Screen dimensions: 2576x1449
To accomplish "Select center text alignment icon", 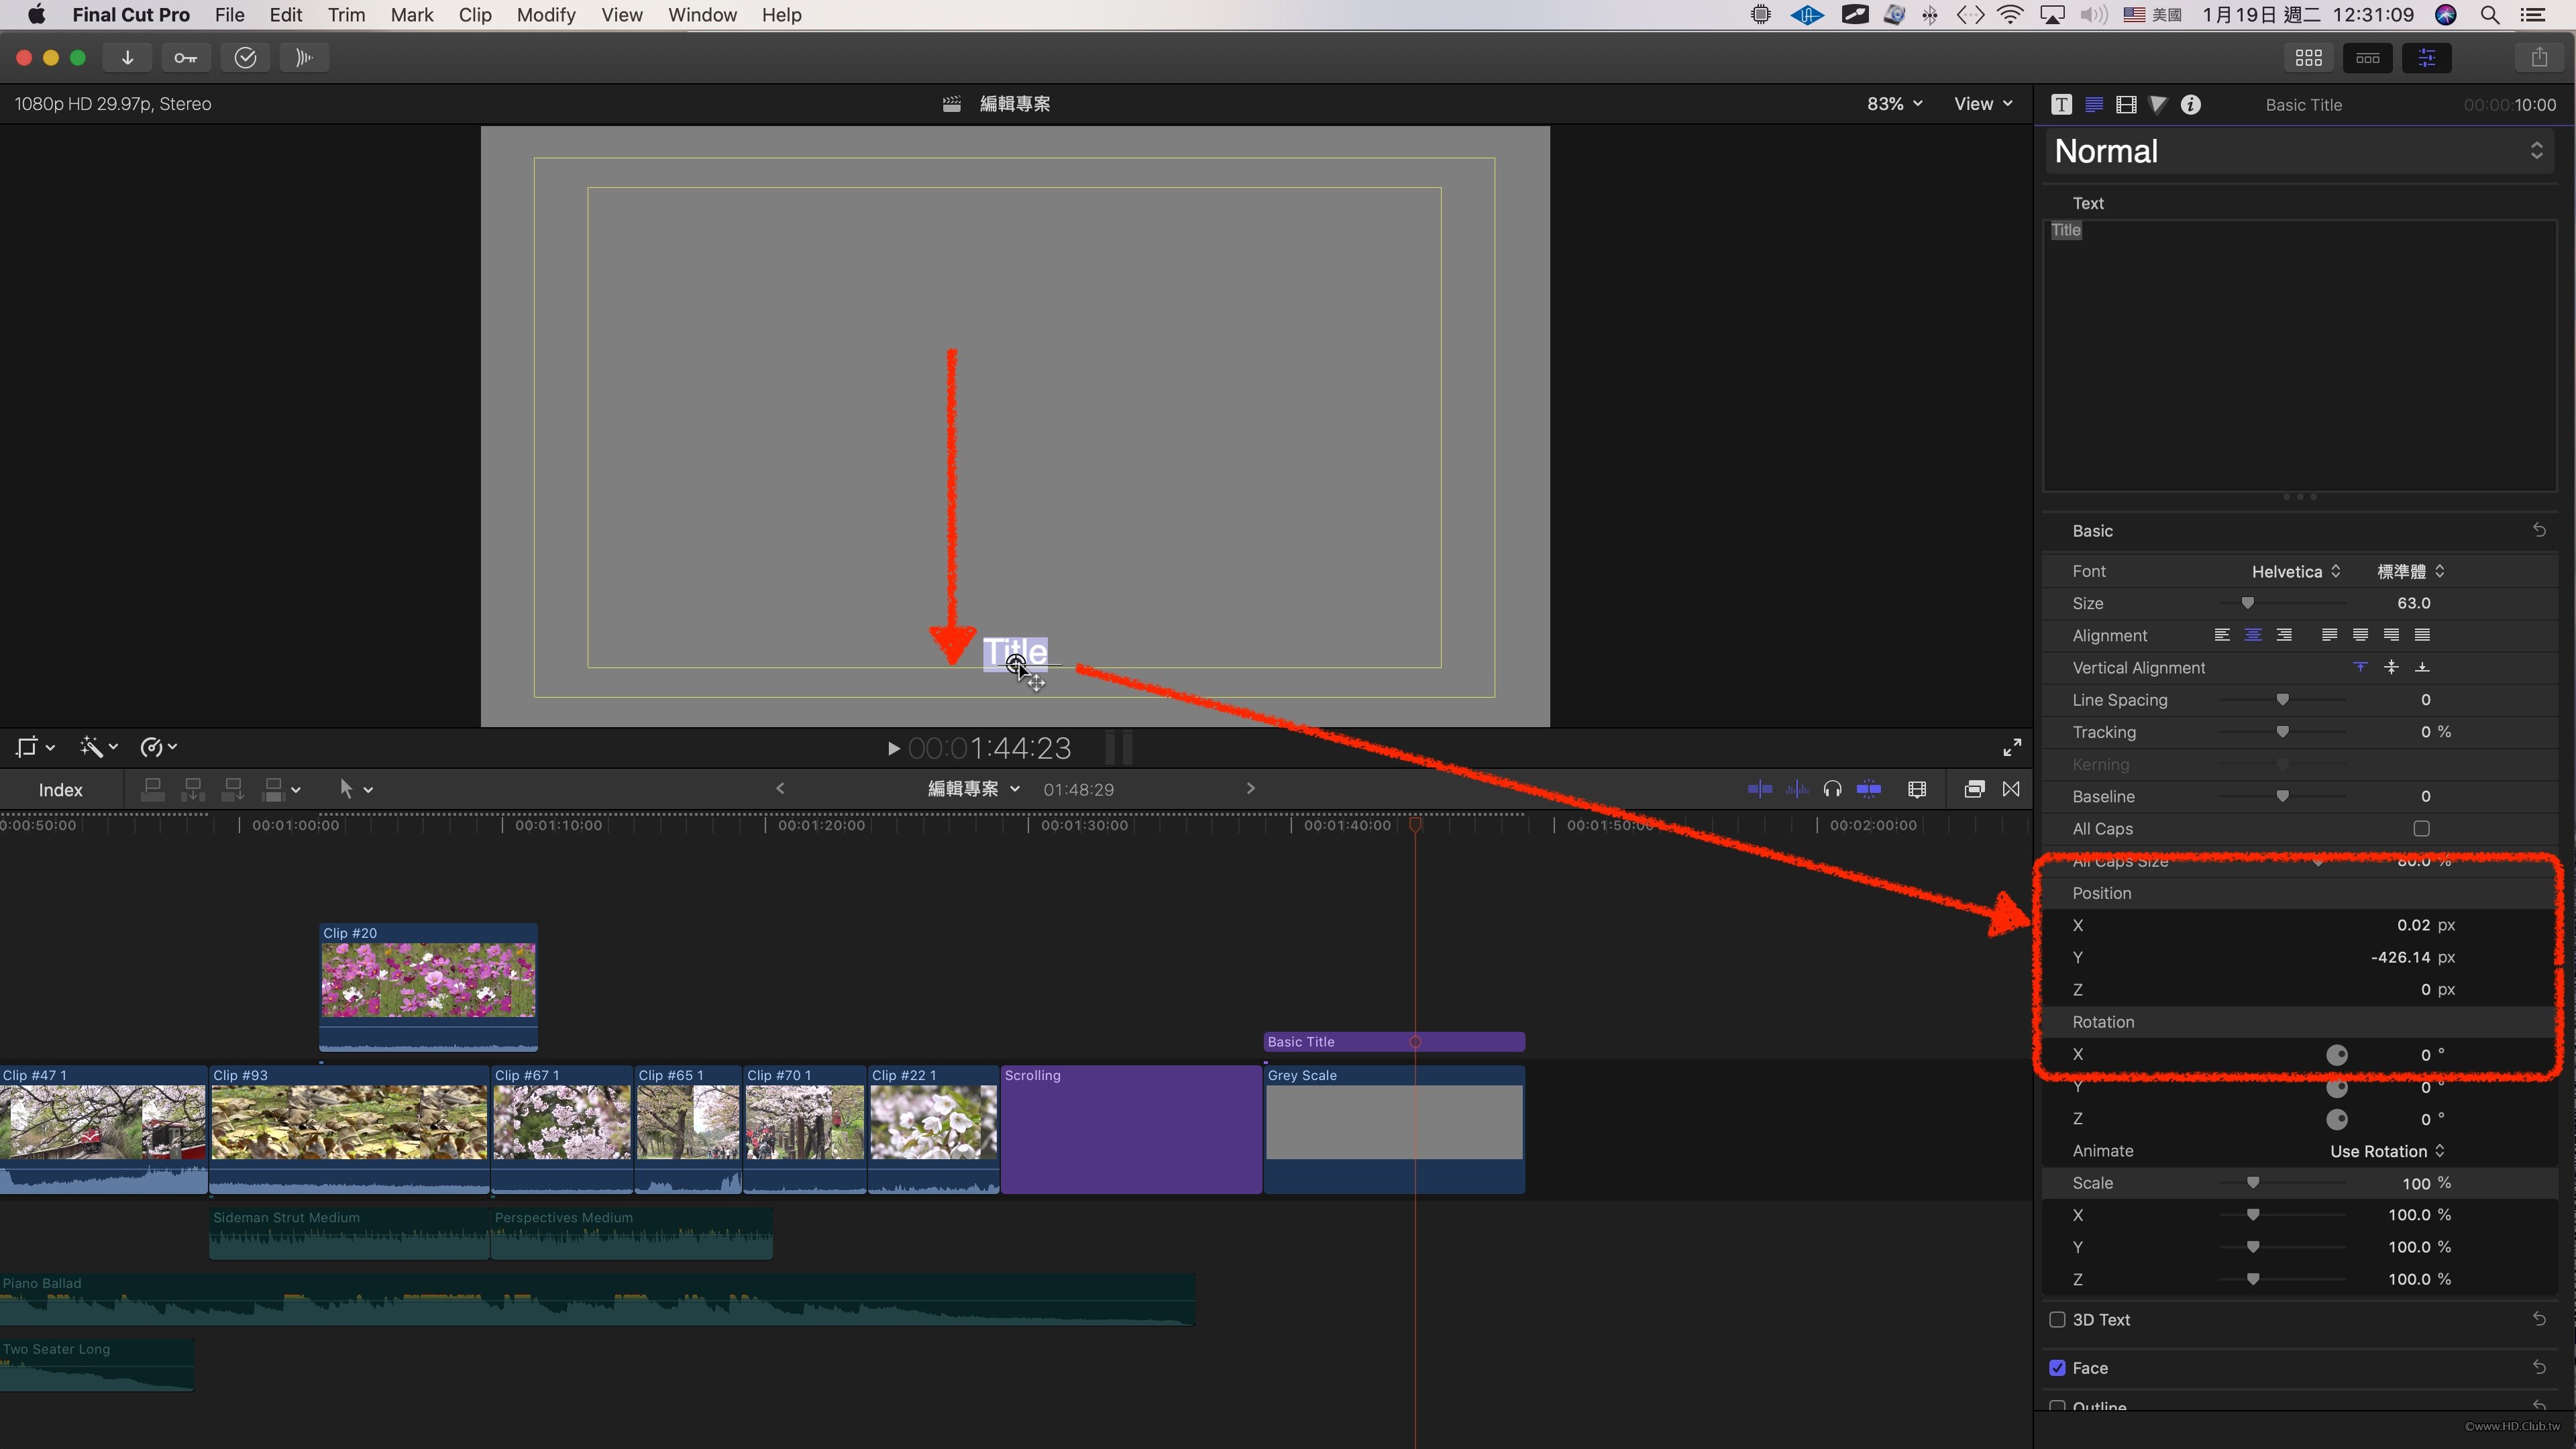I will click(x=2253, y=635).
